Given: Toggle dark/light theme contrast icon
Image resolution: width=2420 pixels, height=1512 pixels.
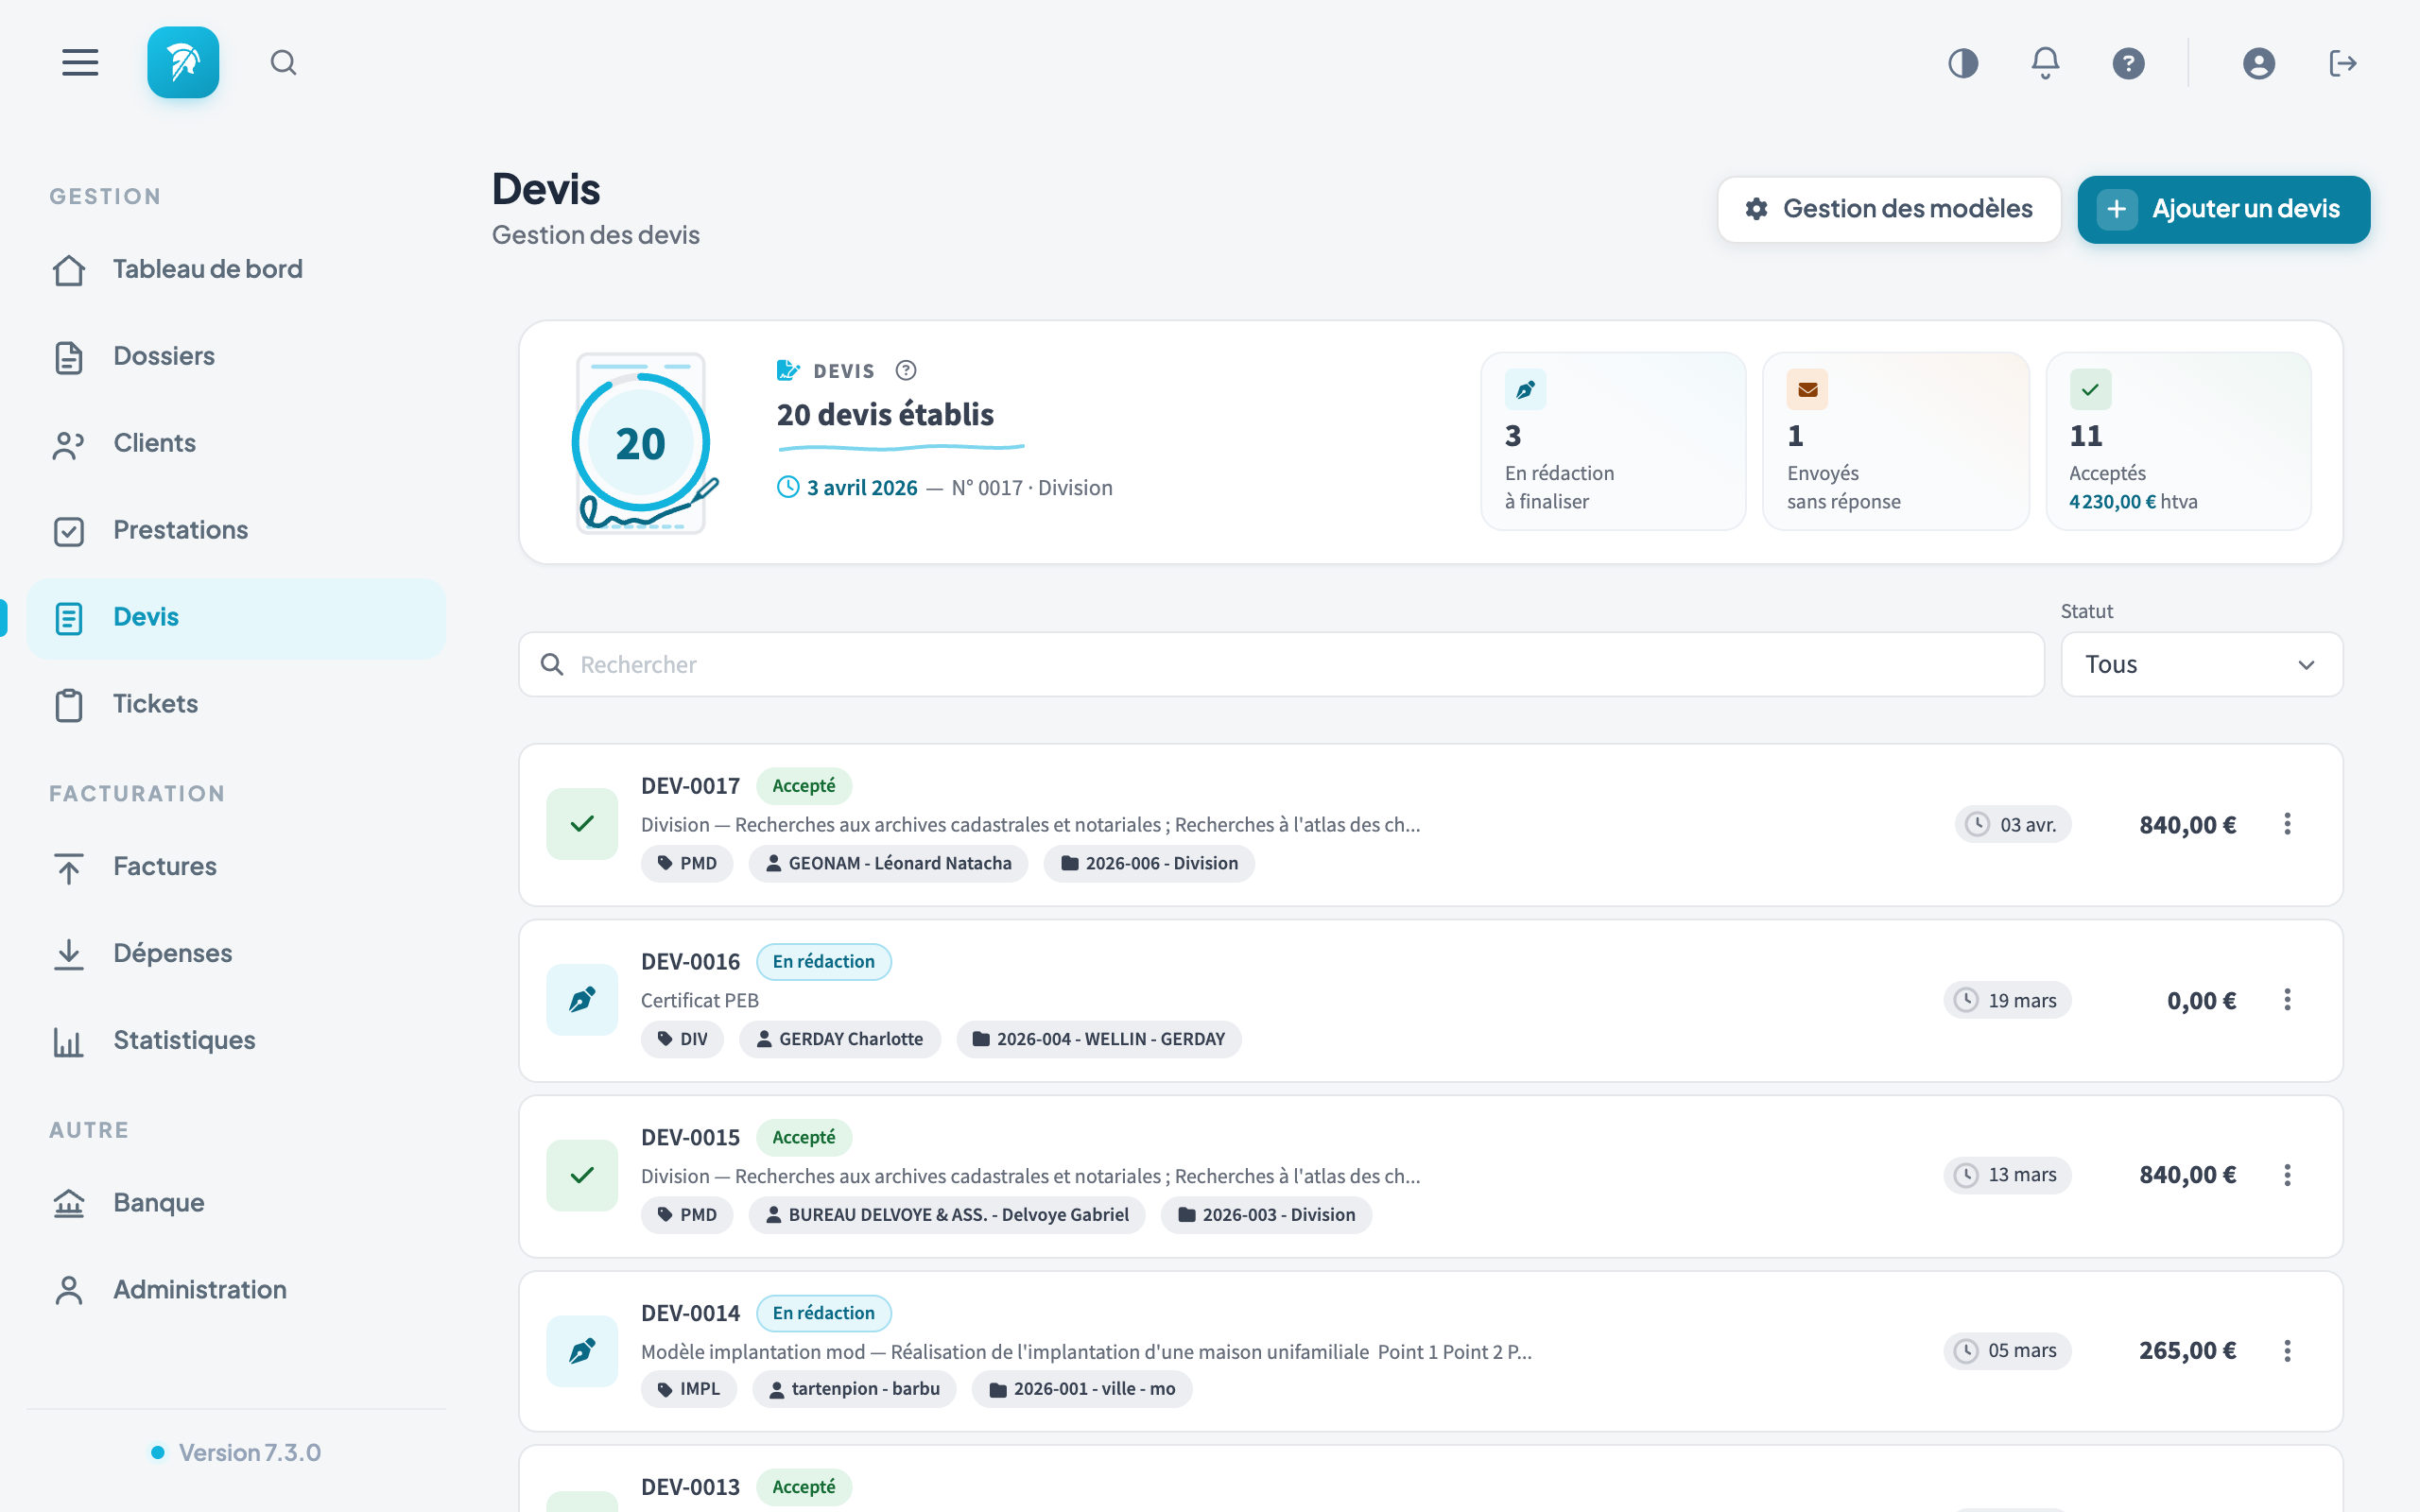Looking at the screenshot, I should click(x=1963, y=64).
